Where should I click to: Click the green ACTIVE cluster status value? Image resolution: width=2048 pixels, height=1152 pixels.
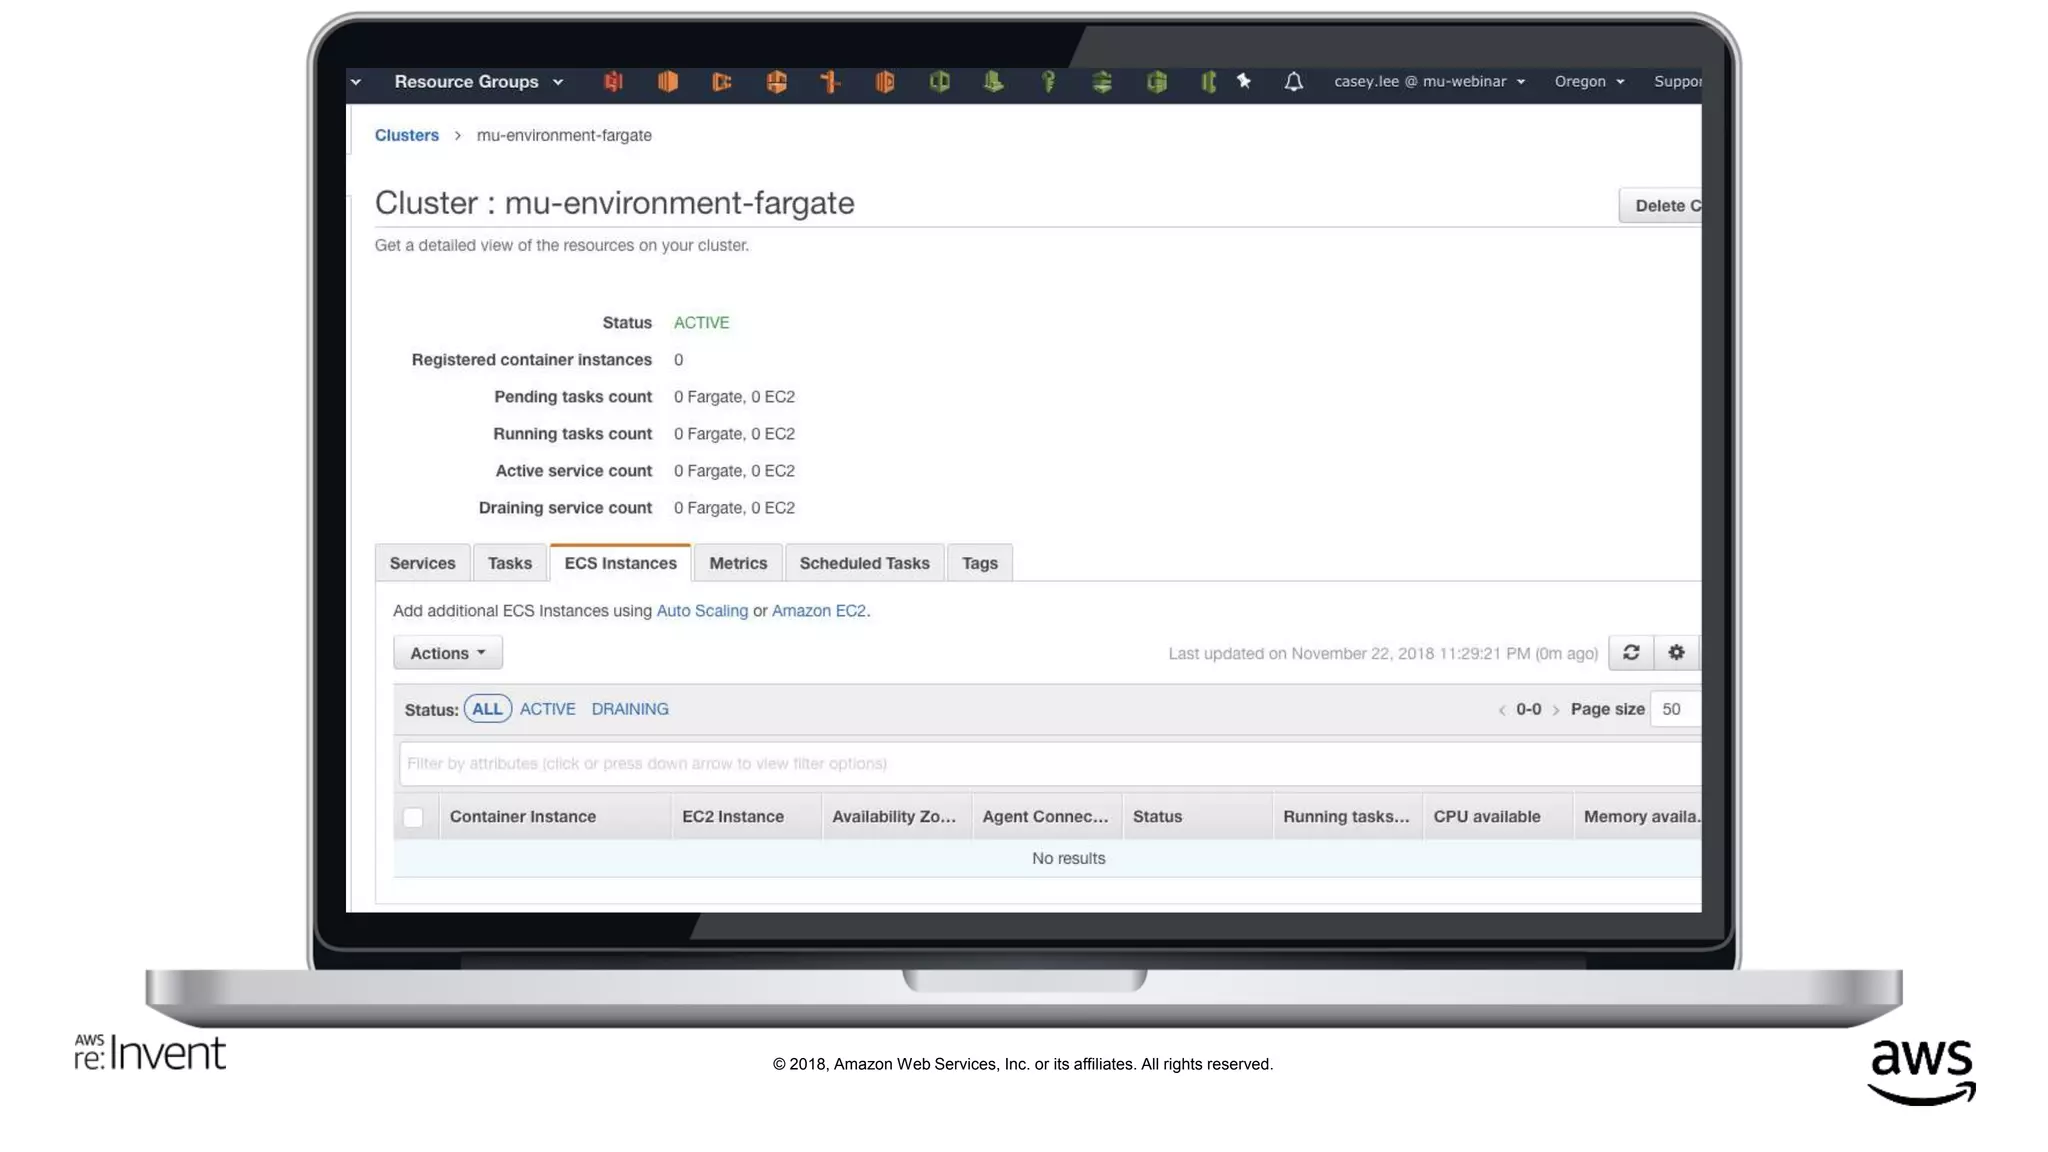701,323
